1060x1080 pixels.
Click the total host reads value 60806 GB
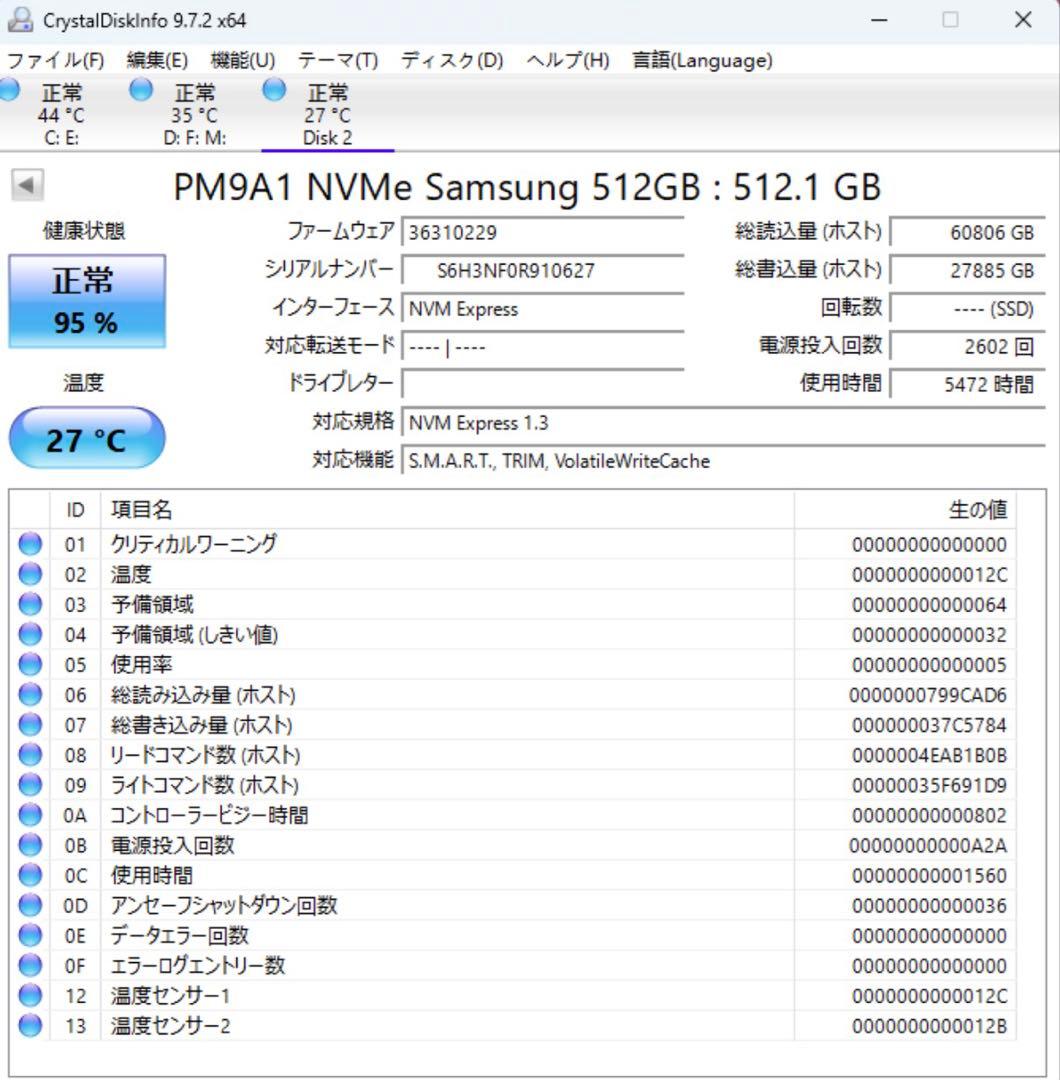[968, 232]
